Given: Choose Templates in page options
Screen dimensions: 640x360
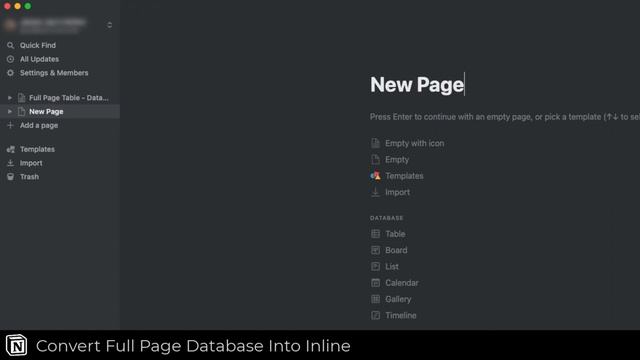Looking at the screenshot, I should [404, 176].
